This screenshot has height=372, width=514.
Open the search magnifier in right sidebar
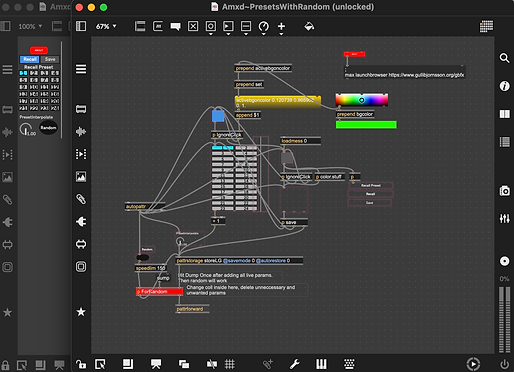[x=504, y=58]
